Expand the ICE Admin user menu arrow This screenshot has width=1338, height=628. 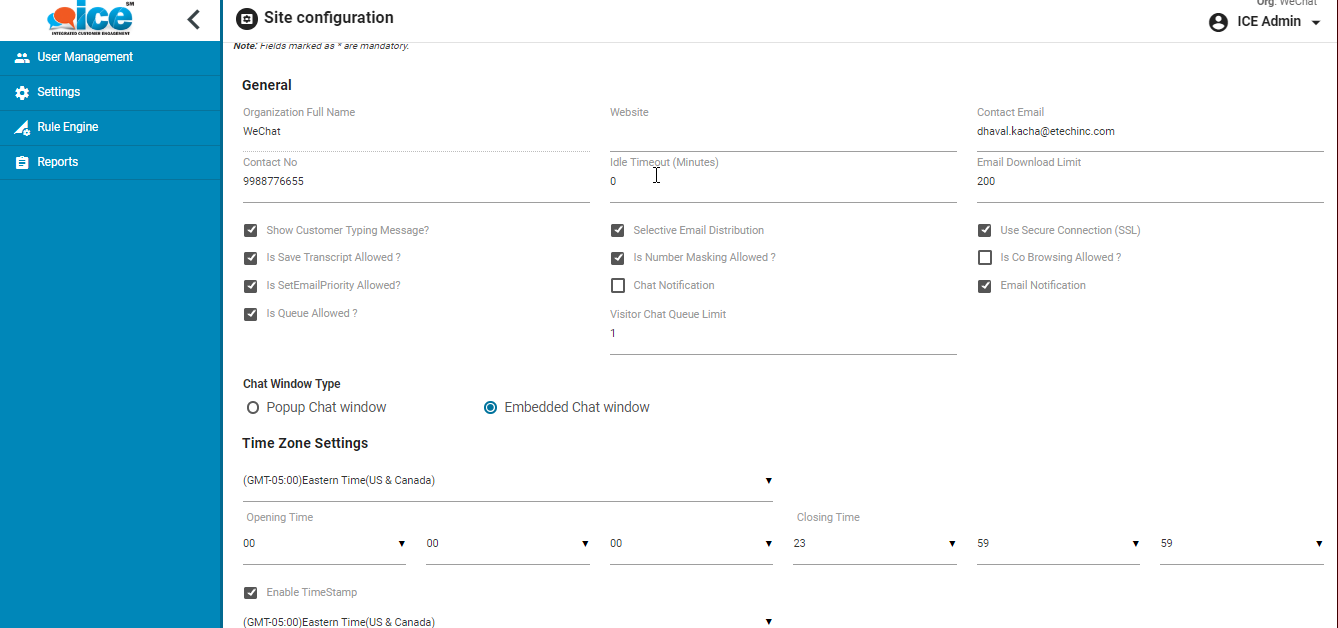tap(1315, 22)
